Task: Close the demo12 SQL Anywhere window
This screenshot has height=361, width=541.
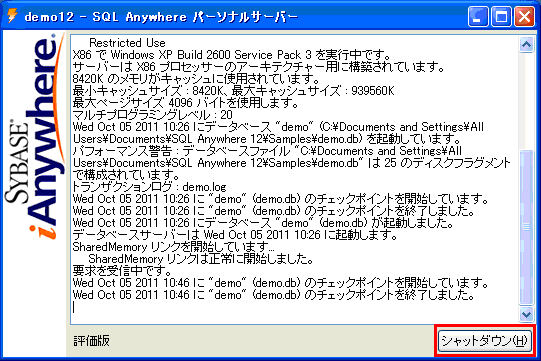Action: [x=524, y=16]
